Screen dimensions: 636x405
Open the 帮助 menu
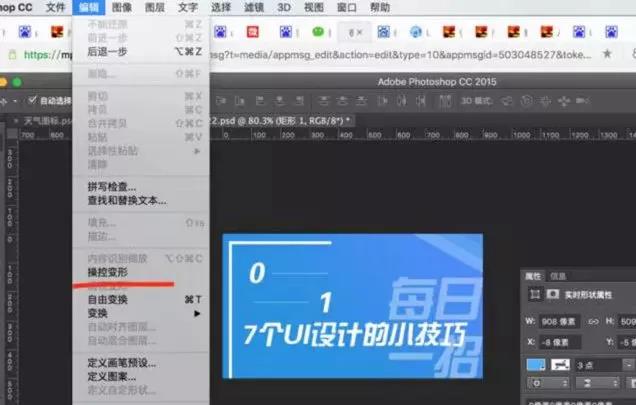click(x=380, y=7)
